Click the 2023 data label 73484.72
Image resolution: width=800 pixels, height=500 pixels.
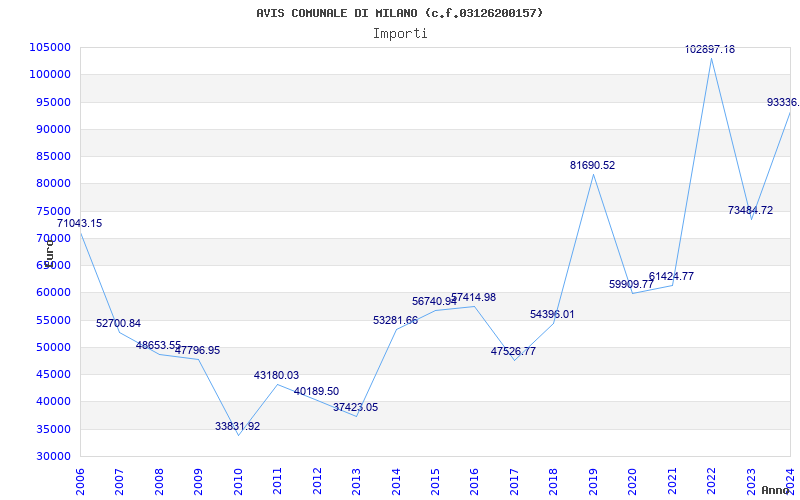click(750, 210)
